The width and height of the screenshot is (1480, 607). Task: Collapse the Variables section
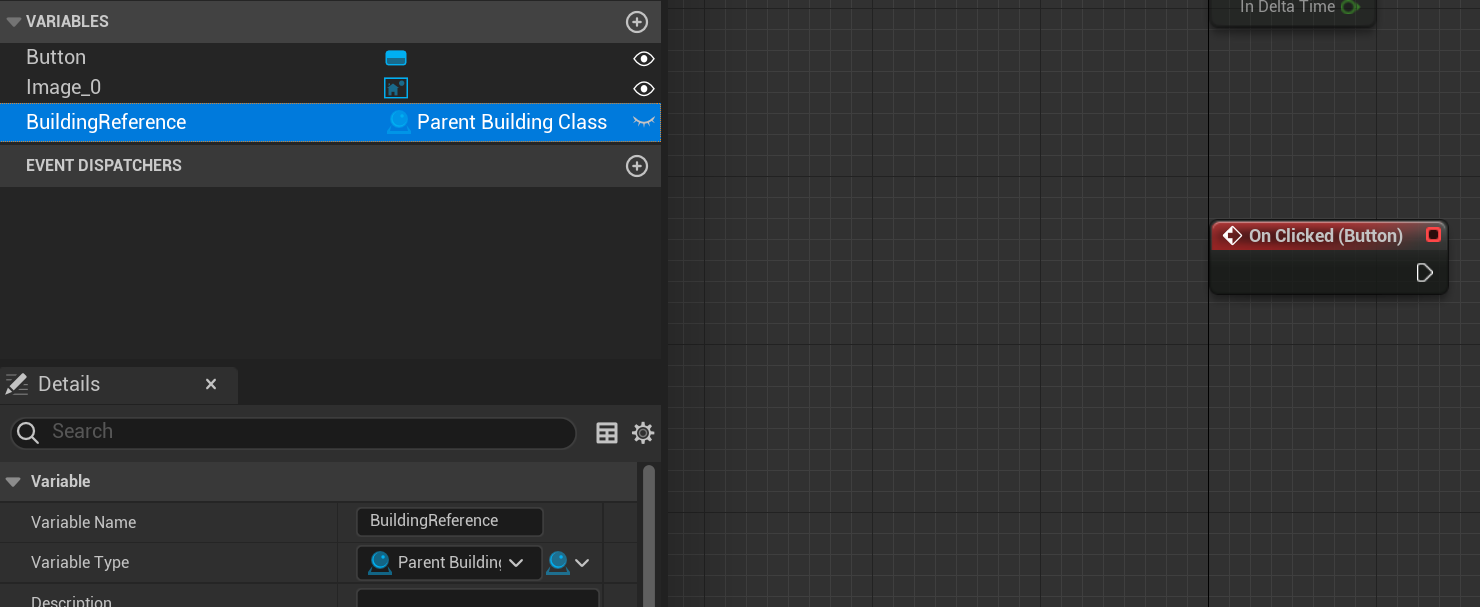click(x=13, y=21)
